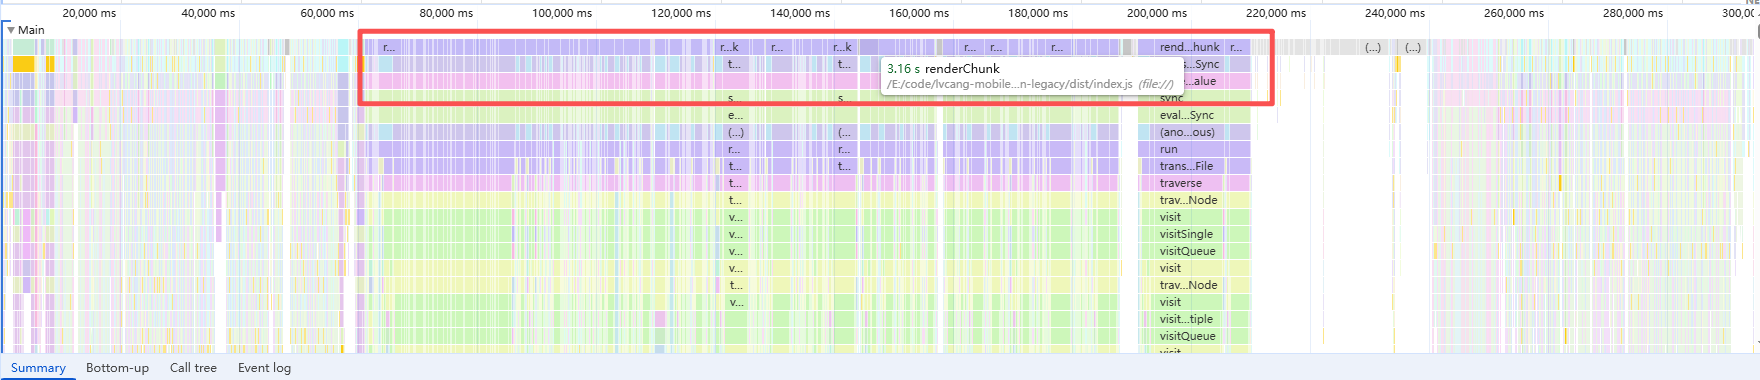Collapse the Main thread track triangle
1760x380 pixels.
(x=11, y=30)
